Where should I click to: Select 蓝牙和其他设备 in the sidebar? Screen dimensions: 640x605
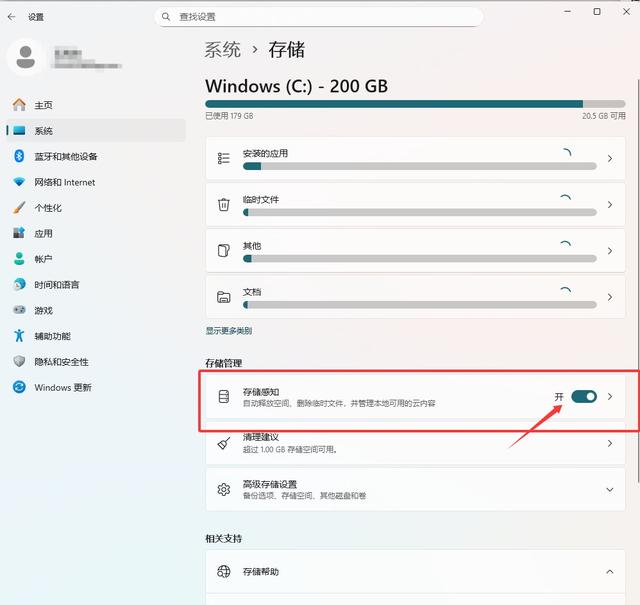96,156
